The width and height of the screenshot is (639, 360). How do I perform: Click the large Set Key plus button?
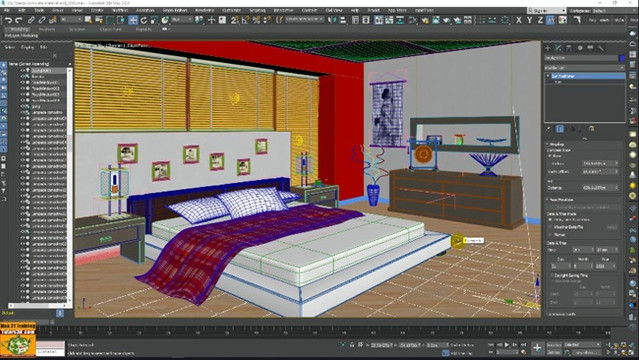click(x=538, y=348)
